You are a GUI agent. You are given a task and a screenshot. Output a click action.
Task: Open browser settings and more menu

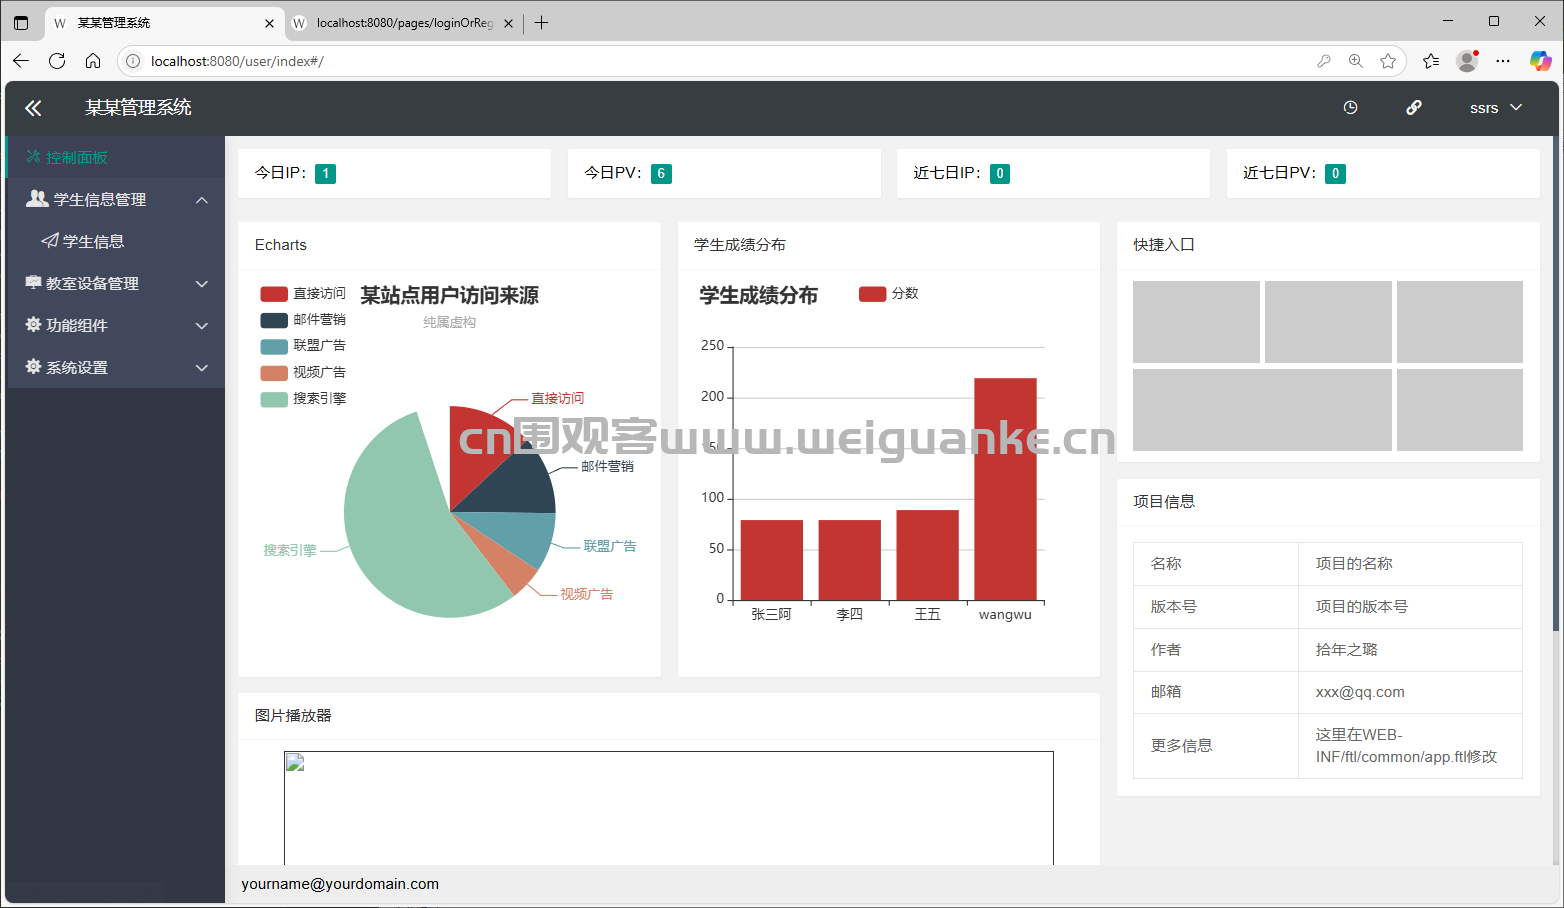1503,61
